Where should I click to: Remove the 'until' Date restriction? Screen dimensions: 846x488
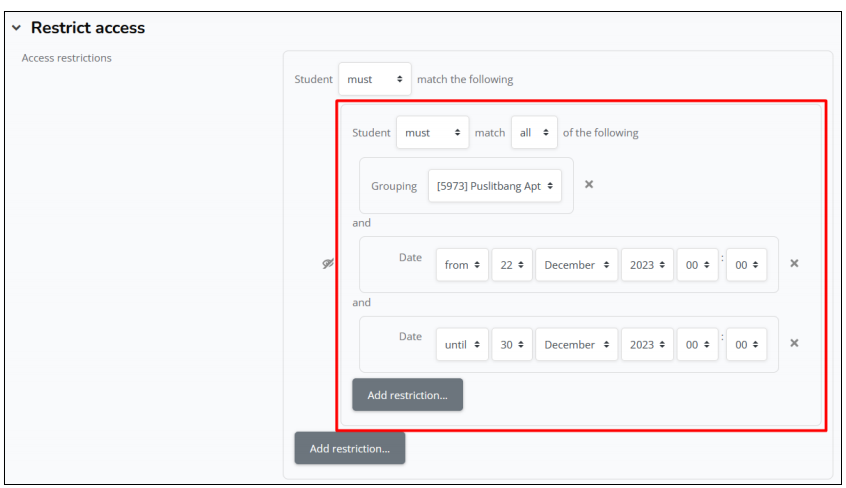794,343
